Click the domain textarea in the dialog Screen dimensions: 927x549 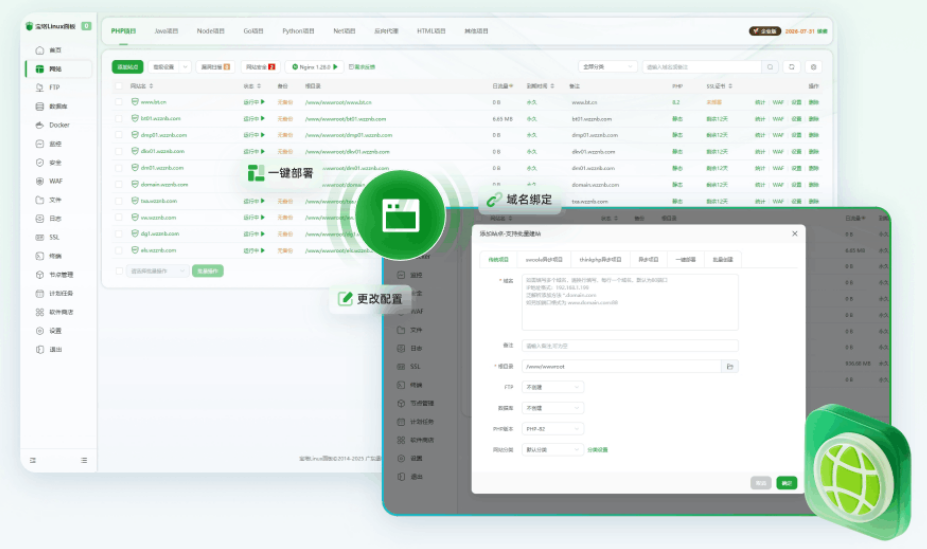[630, 302]
